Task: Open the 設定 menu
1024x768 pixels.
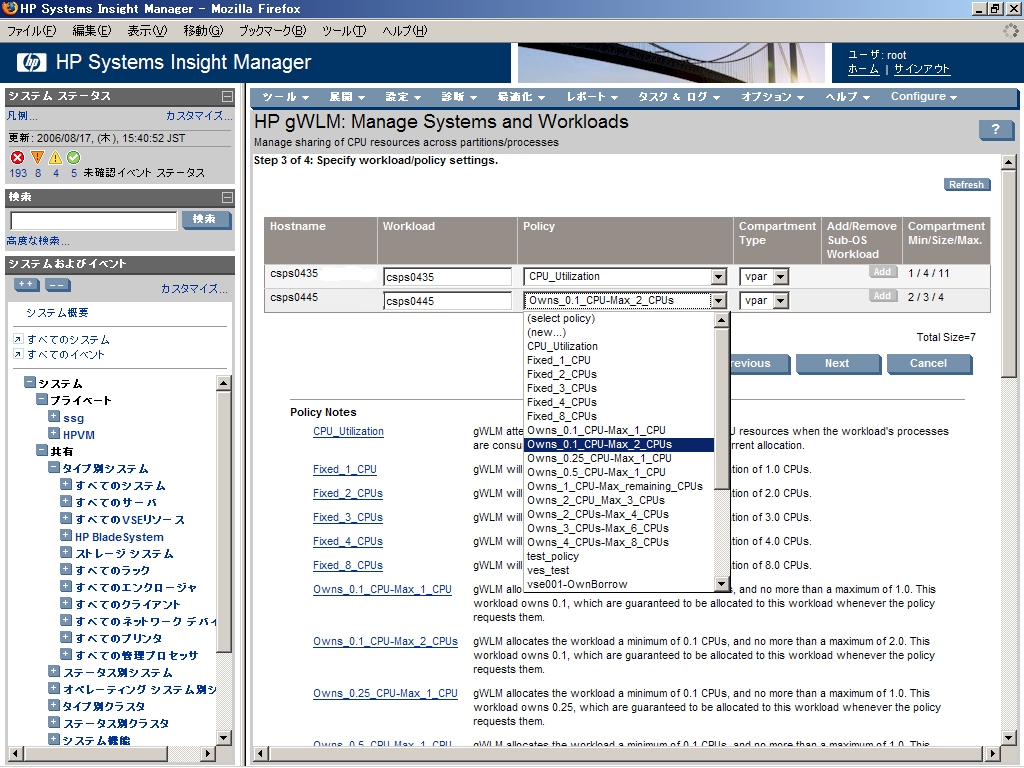Action: pyautogui.click(x=403, y=97)
